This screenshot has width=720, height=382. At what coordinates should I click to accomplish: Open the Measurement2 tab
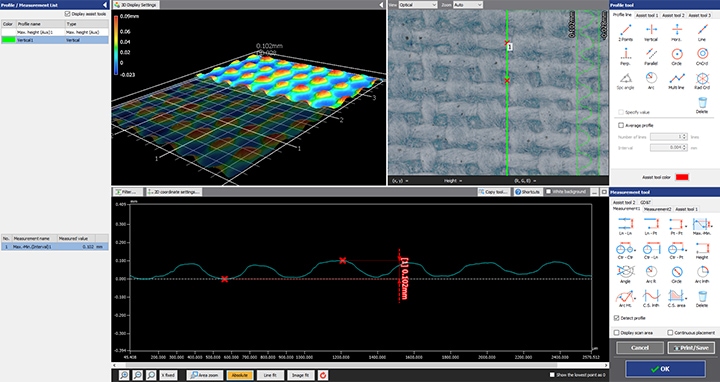point(657,209)
